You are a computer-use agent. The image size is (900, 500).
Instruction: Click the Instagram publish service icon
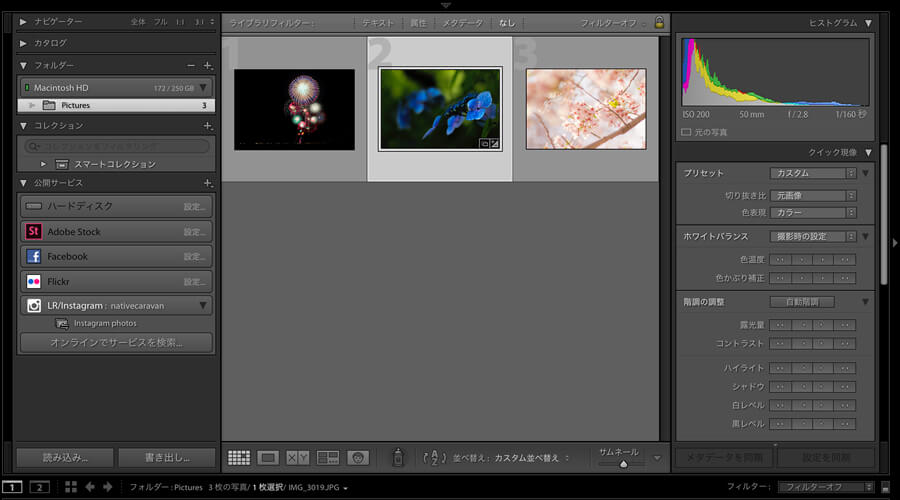tap(34, 306)
